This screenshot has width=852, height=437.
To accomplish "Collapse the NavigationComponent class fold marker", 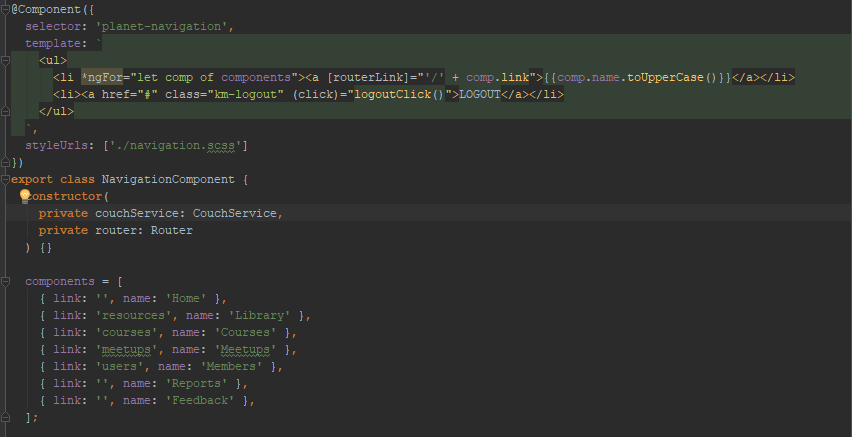I will pos(5,179).
